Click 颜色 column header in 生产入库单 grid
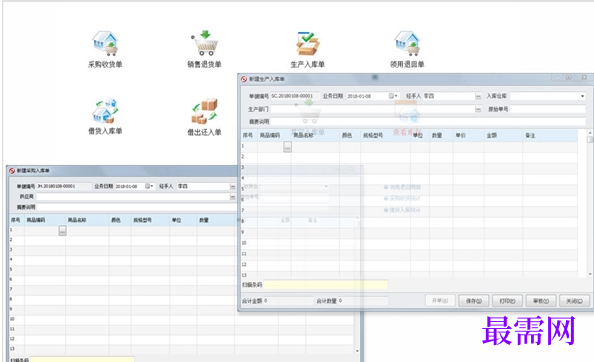This screenshot has height=362, width=594. [350, 135]
